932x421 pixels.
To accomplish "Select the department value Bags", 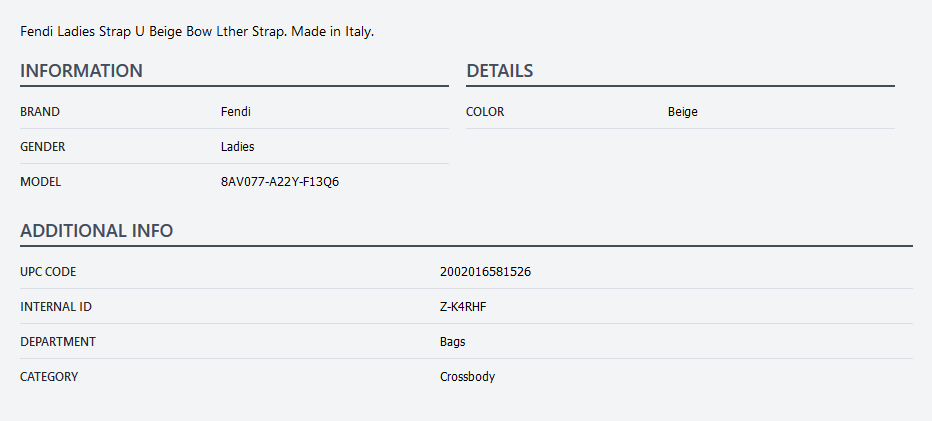I will tap(453, 342).
